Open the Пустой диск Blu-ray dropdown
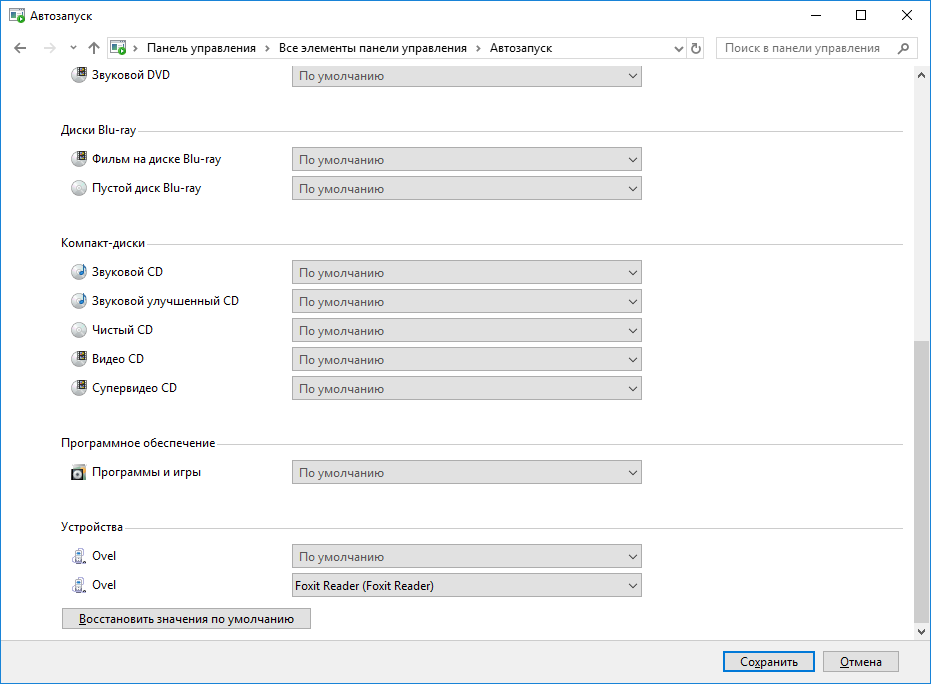The image size is (931, 684). [x=467, y=189]
